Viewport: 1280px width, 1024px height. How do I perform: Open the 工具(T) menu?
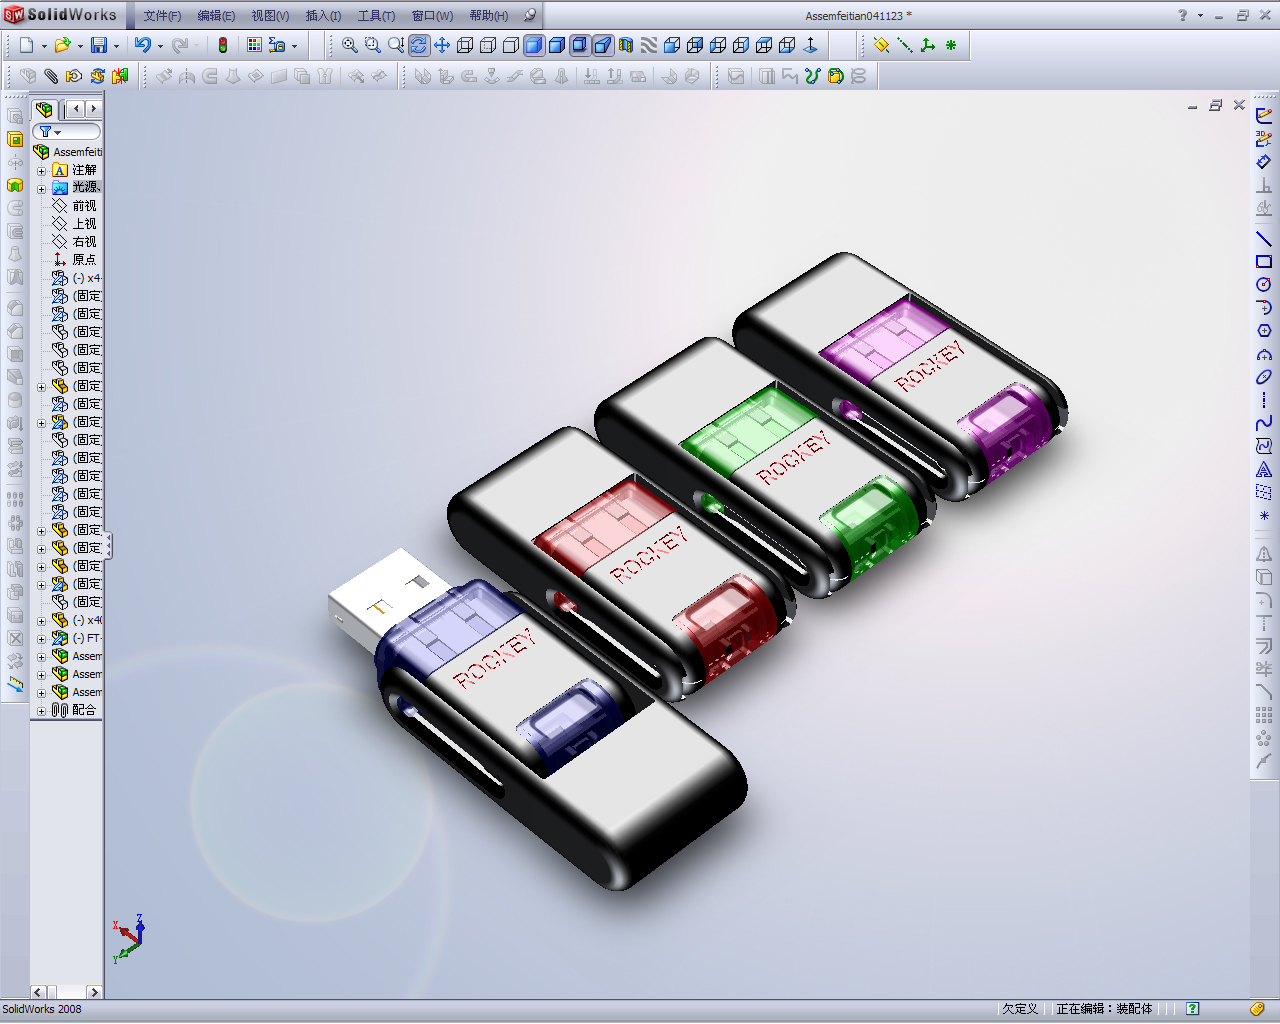[376, 16]
